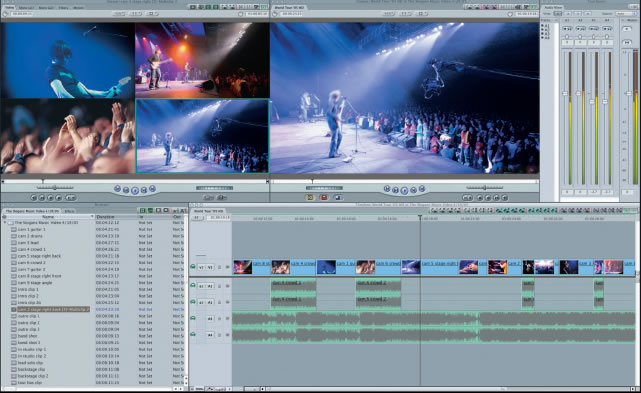Click the blue Replace edit button
Viewport: 641px width, 393px height.
tap(338, 198)
